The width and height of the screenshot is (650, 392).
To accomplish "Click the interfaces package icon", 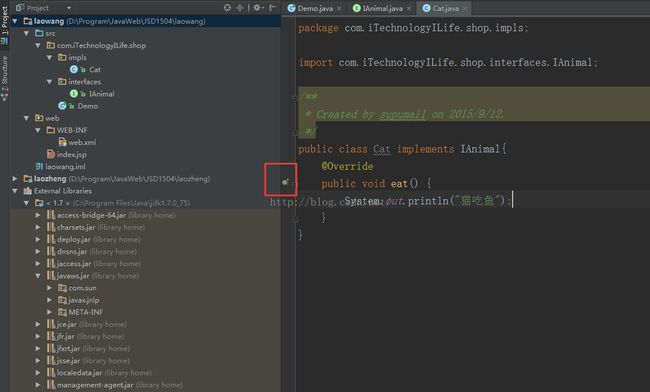I will coord(62,82).
